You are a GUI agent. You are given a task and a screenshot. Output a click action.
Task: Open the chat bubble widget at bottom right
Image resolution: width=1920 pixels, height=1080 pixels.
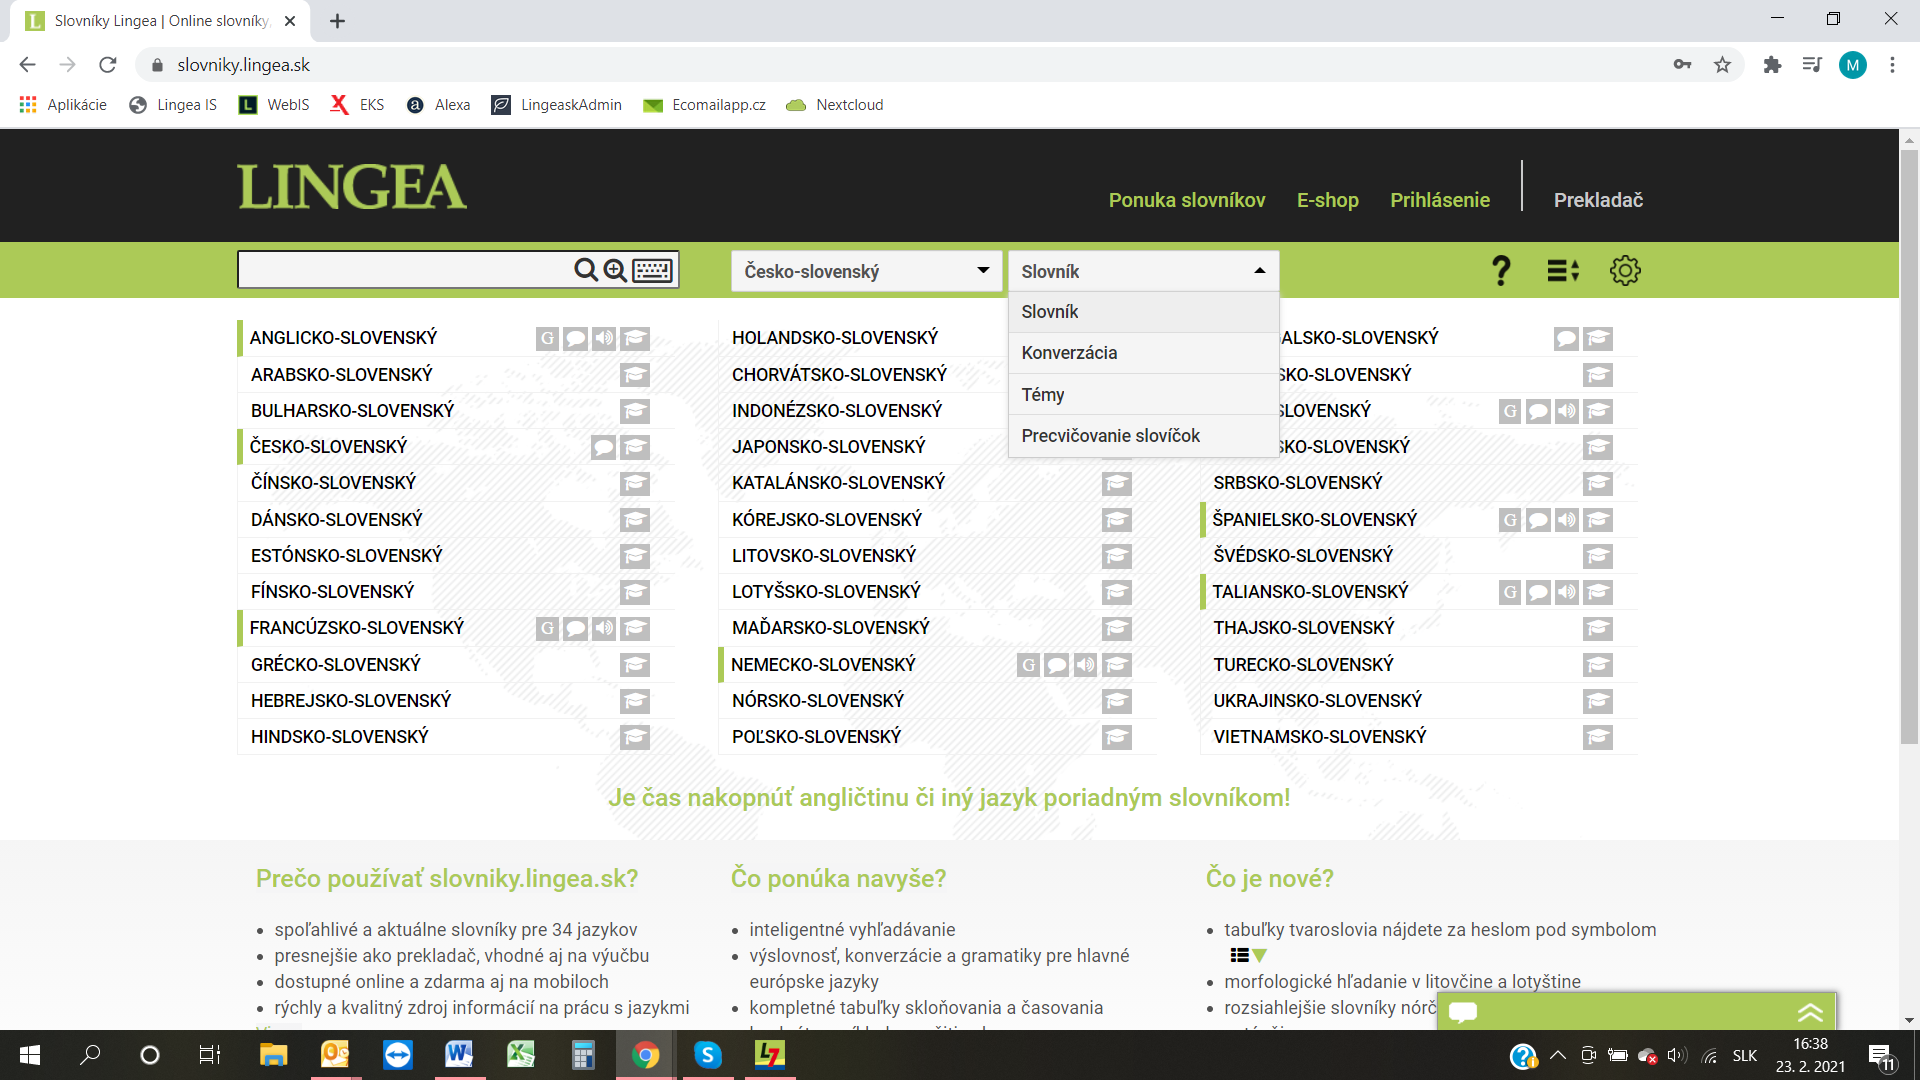click(x=1463, y=1012)
